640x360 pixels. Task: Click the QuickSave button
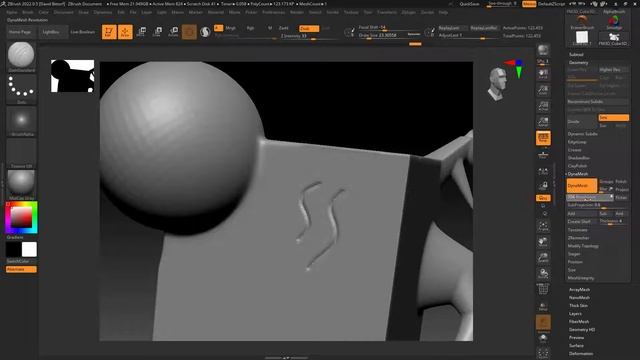click(x=469, y=4)
